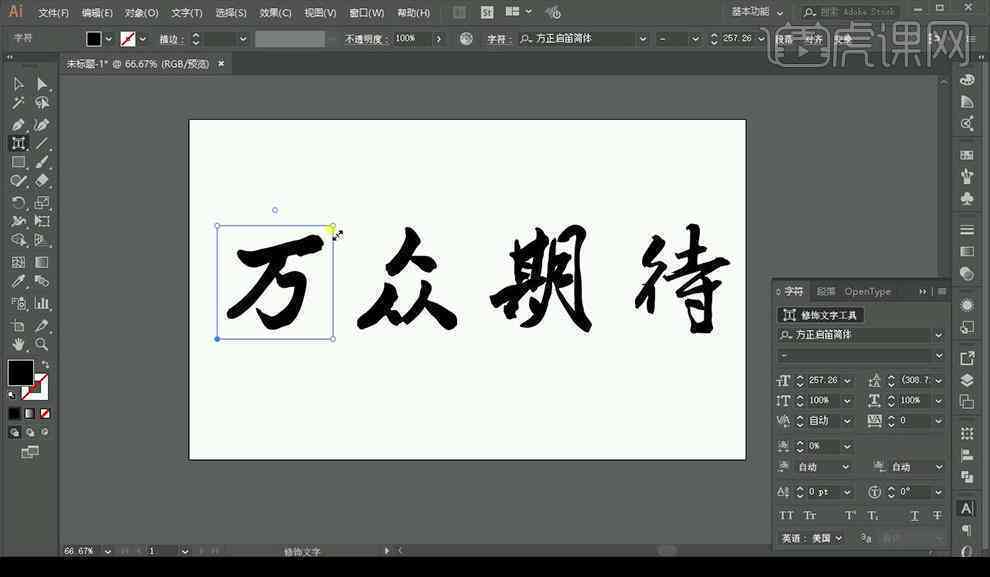Pick the Width warp tool
This screenshot has height=577, width=990.
pyautogui.click(x=18, y=221)
